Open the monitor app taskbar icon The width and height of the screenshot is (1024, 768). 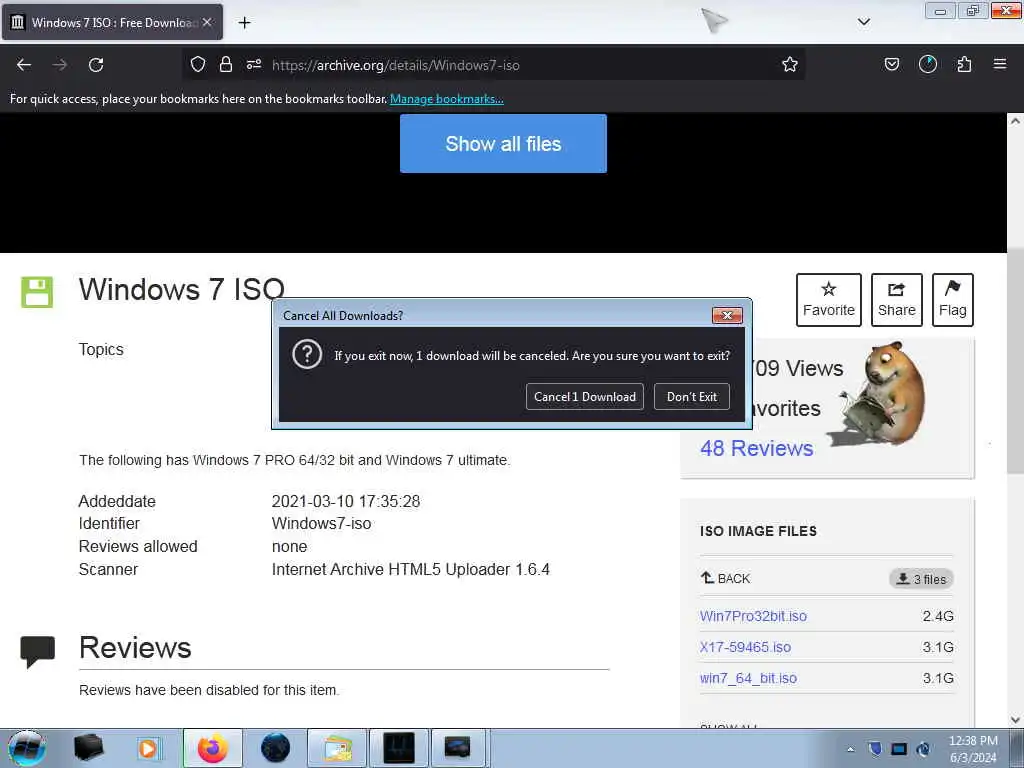(458, 748)
